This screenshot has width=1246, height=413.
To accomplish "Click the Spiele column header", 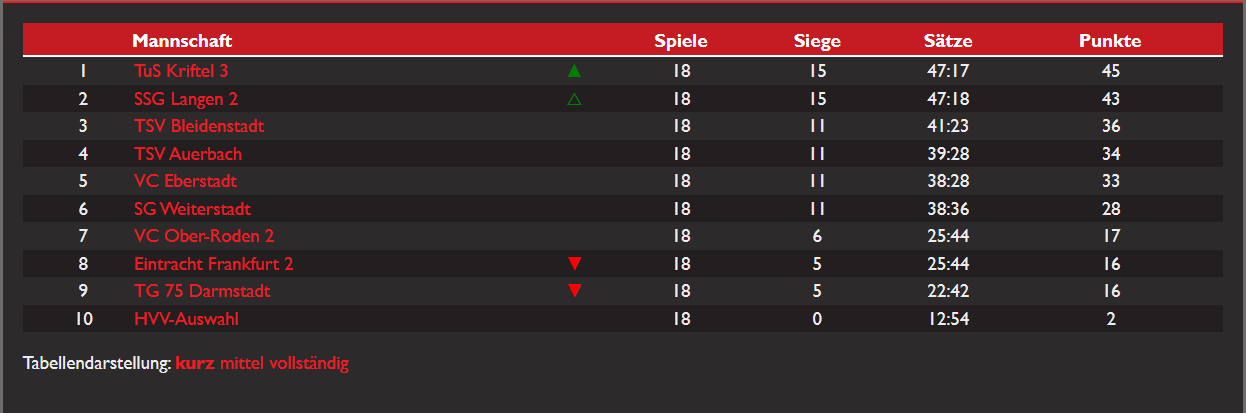I will click(681, 41).
